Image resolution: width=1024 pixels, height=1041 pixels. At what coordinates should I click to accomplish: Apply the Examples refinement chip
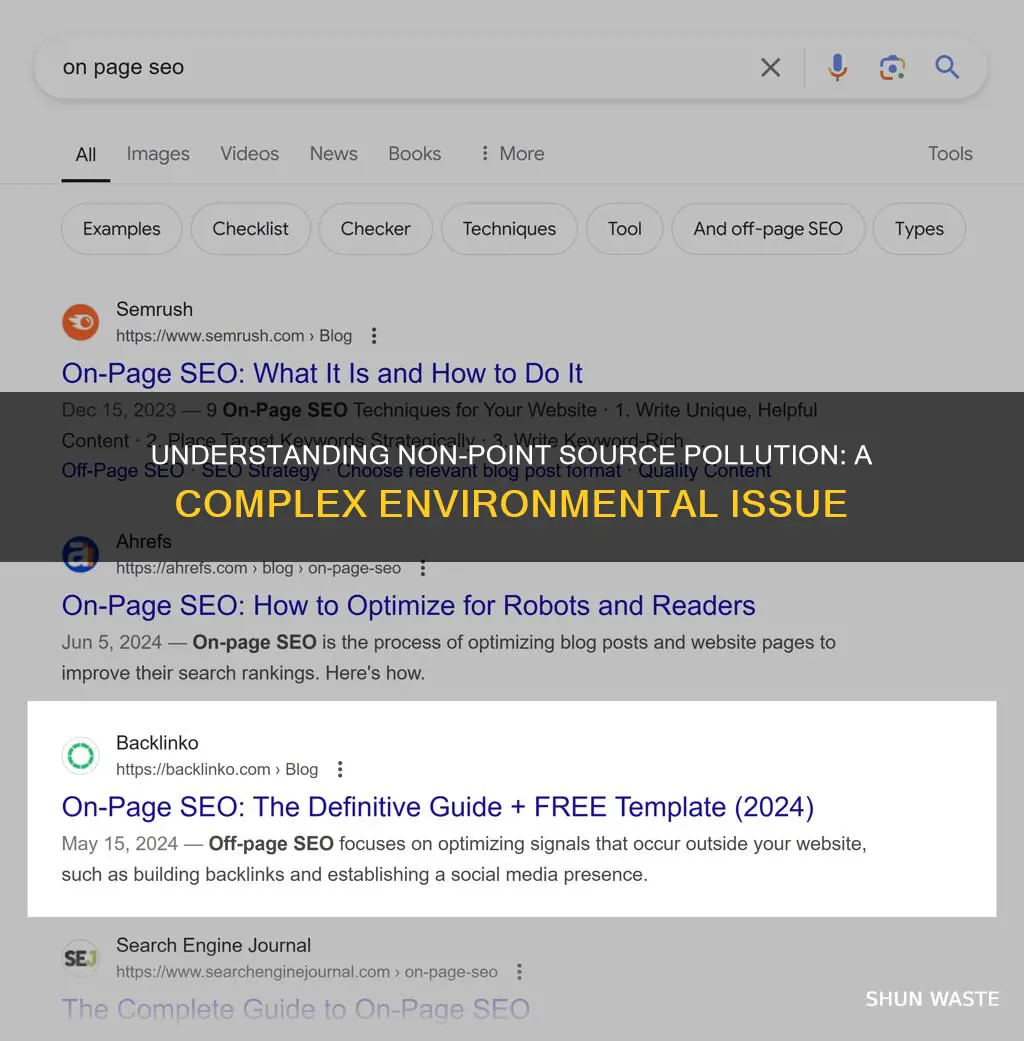pyautogui.click(x=122, y=229)
